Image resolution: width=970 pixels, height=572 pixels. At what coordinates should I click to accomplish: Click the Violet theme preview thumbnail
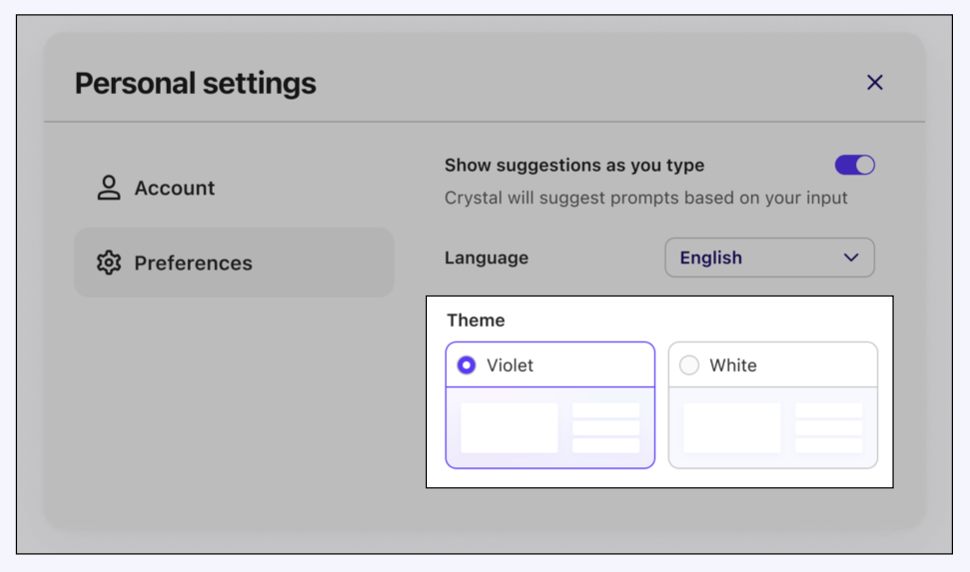point(550,428)
